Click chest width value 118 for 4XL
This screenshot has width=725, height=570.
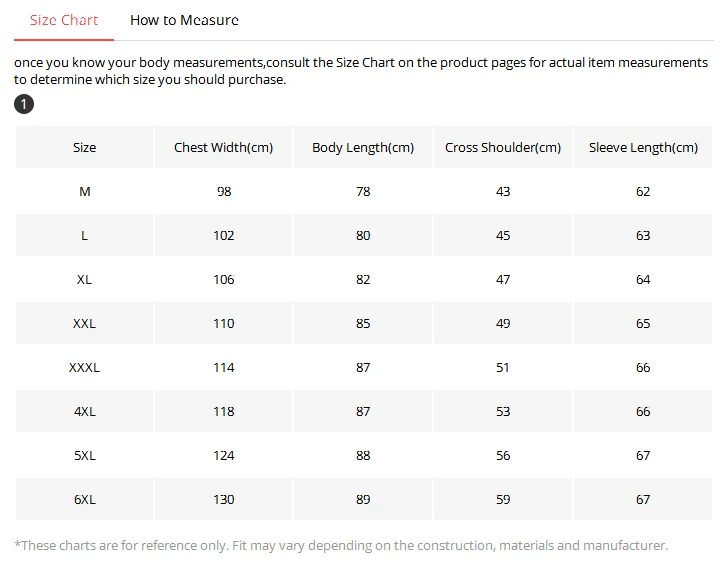(x=224, y=411)
